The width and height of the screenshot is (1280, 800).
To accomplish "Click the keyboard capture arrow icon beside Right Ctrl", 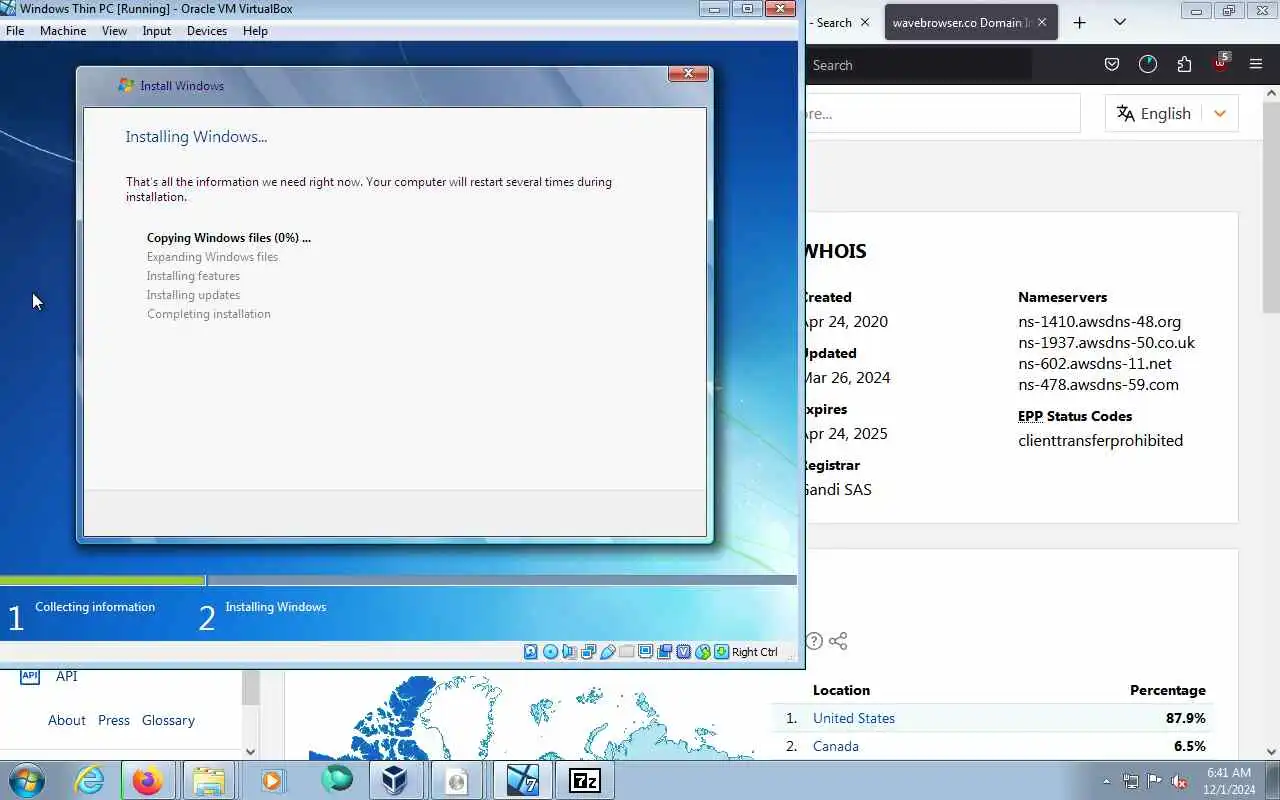I will click(721, 652).
